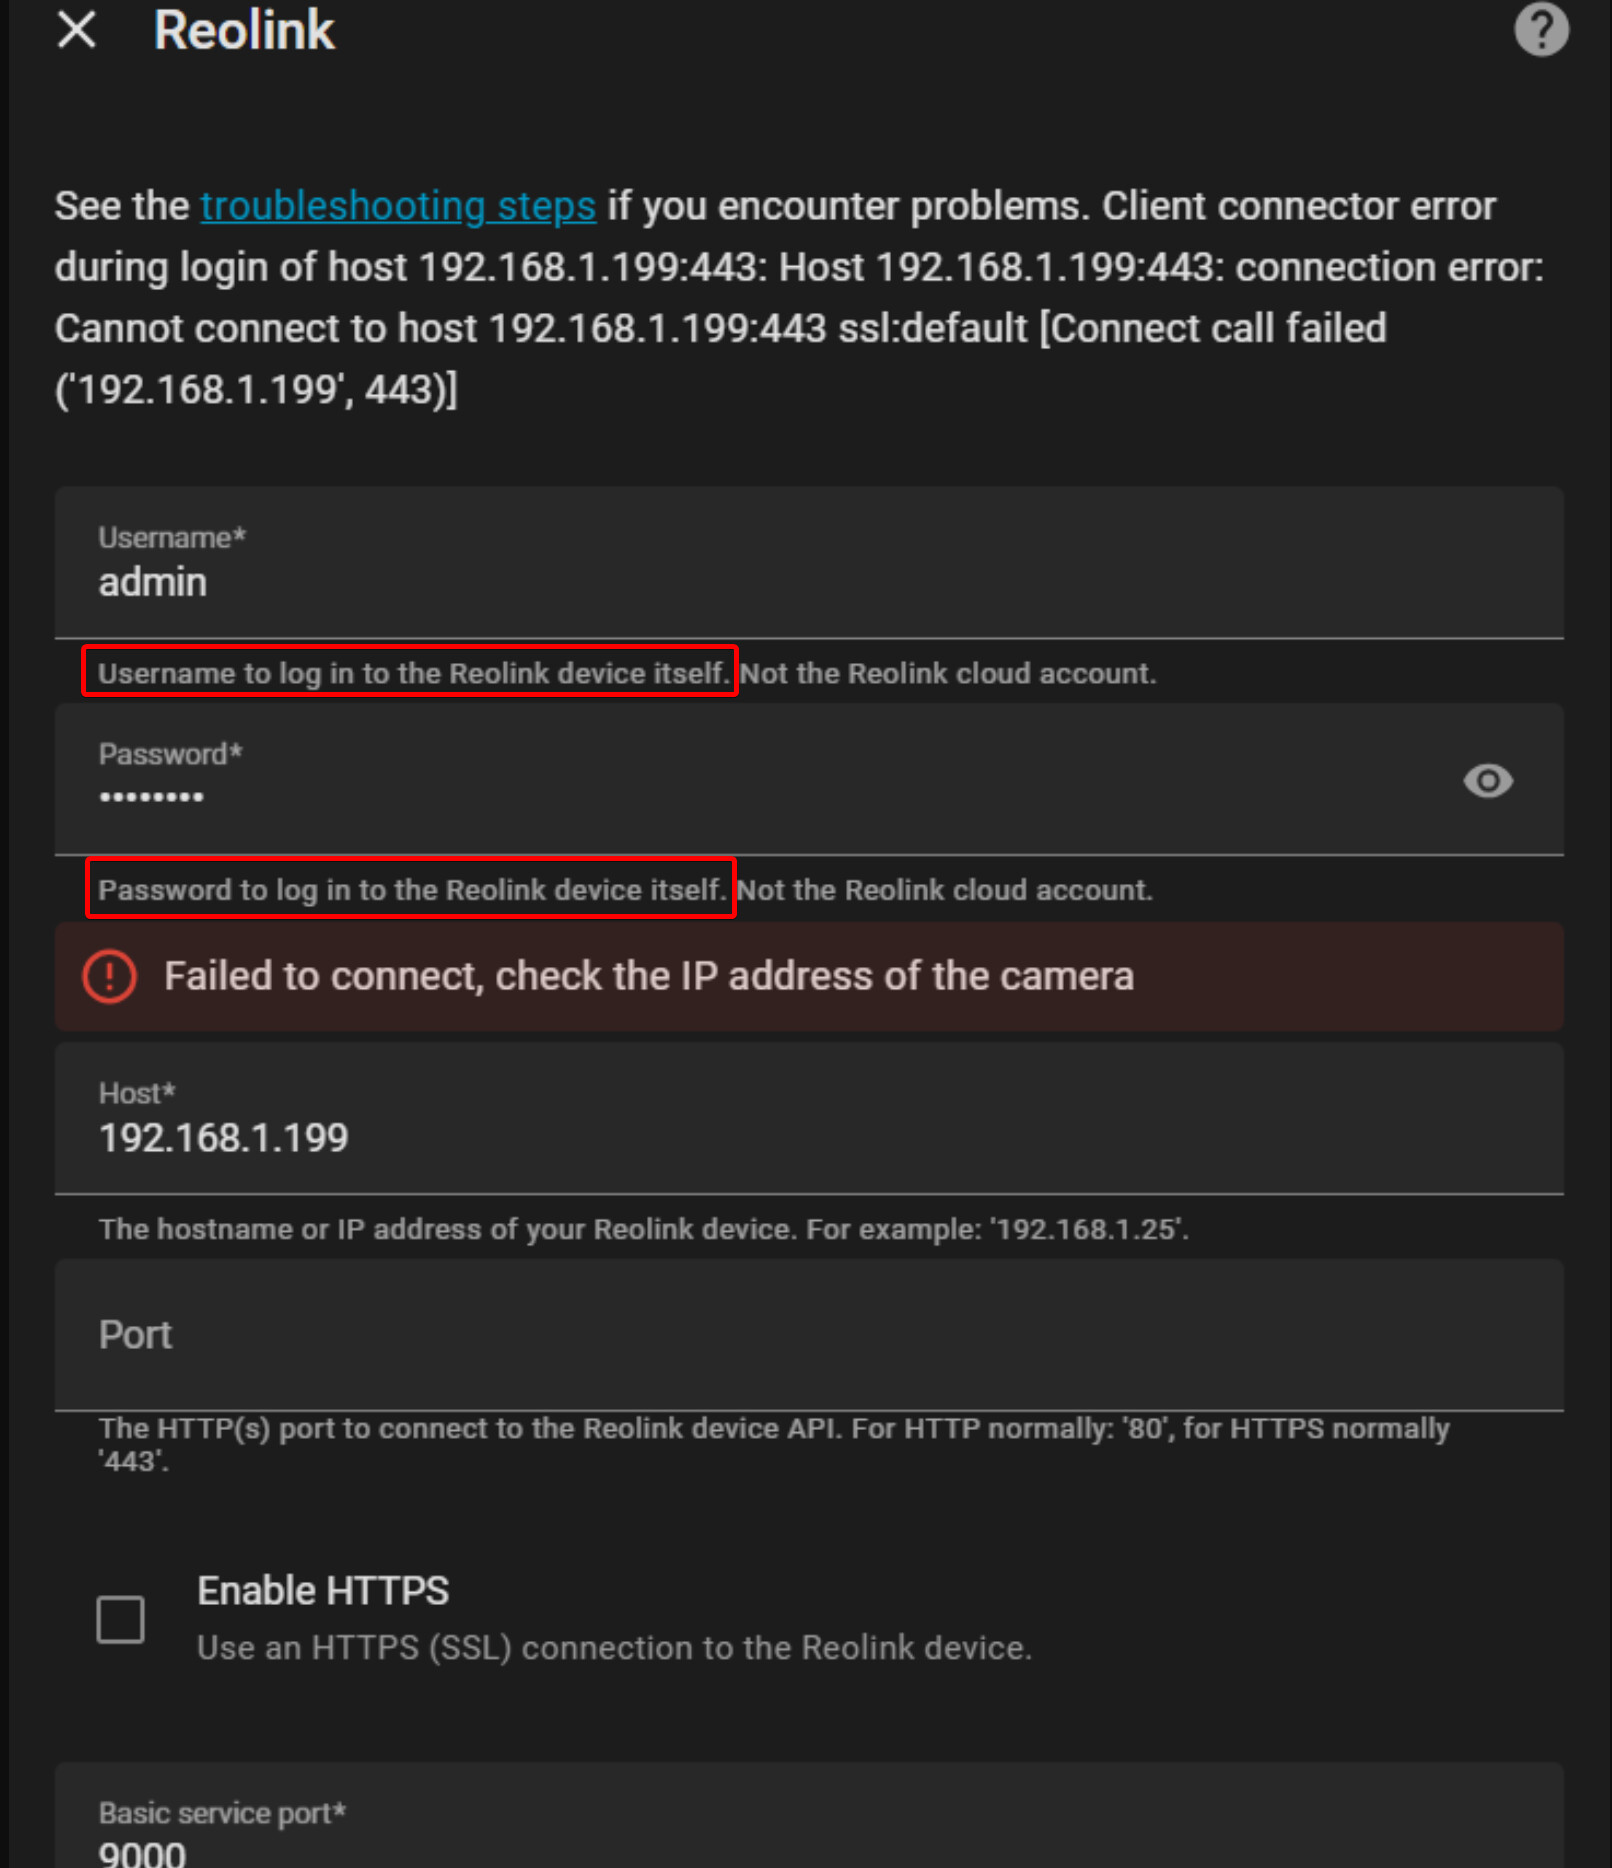This screenshot has height=1868, width=1612.
Task: Click the username helper text below Username
Action: 626,673
